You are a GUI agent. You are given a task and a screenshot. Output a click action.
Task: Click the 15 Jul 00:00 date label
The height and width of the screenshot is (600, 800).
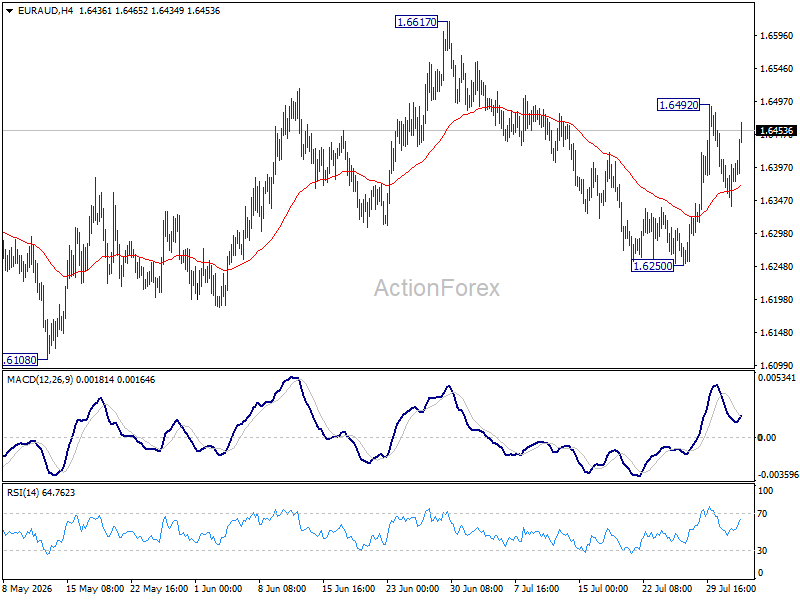pos(603,589)
